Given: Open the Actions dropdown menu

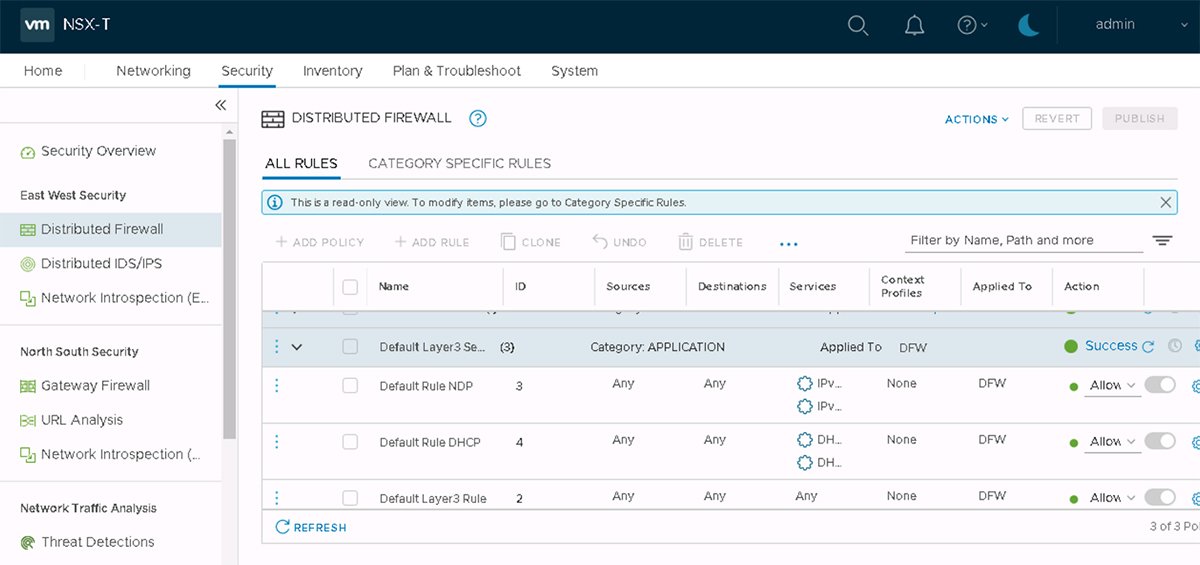Looking at the screenshot, I should coord(976,119).
